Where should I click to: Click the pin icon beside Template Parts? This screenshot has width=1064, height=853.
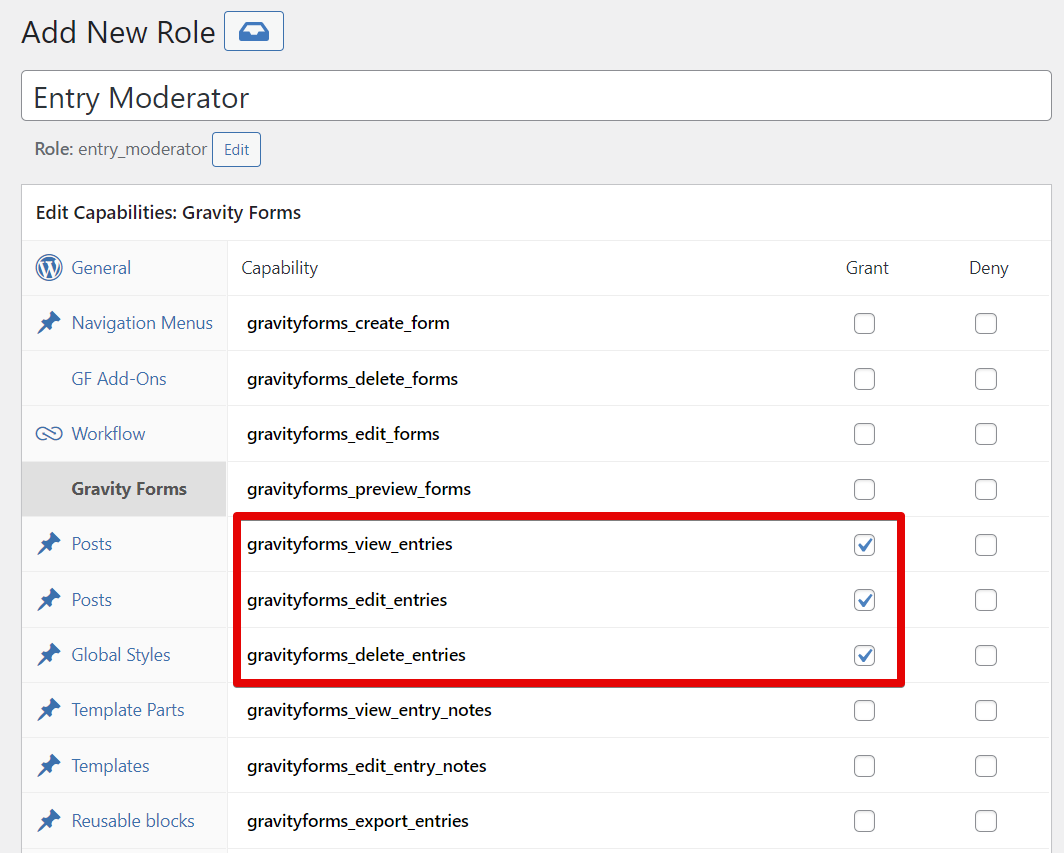click(49, 709)
